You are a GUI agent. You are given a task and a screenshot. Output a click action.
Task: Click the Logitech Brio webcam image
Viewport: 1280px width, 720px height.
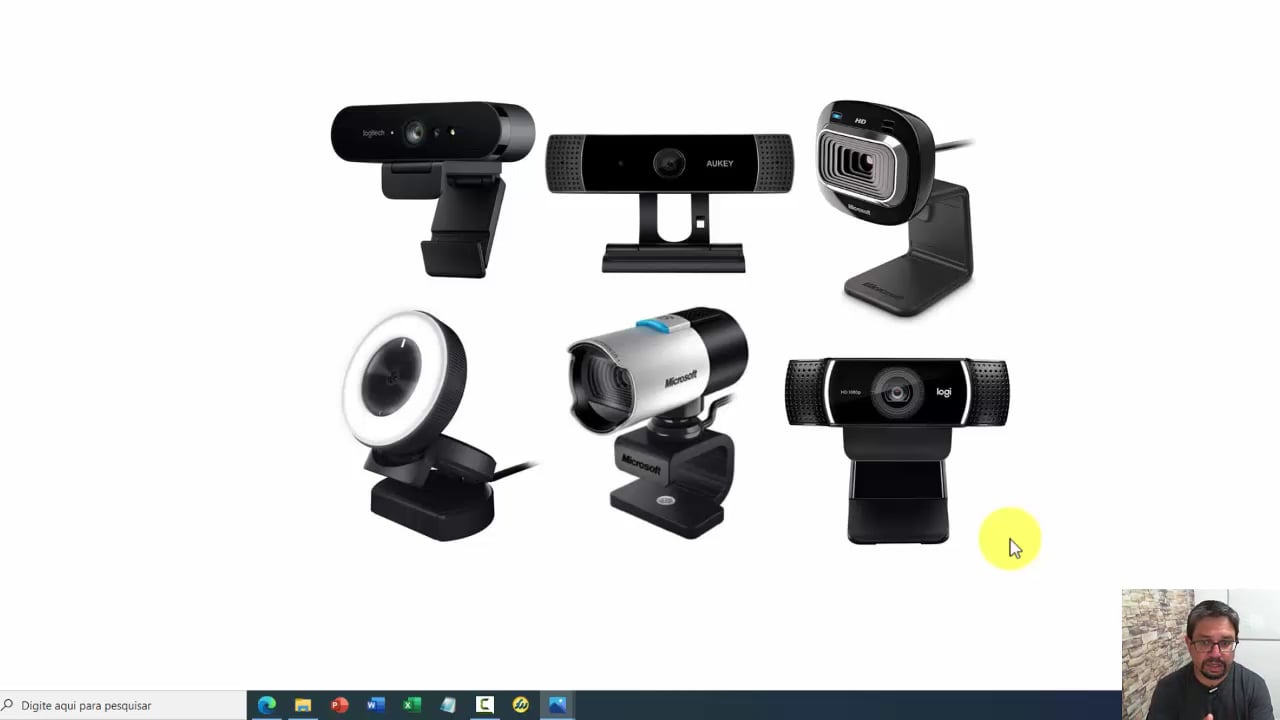coord(433,189)
